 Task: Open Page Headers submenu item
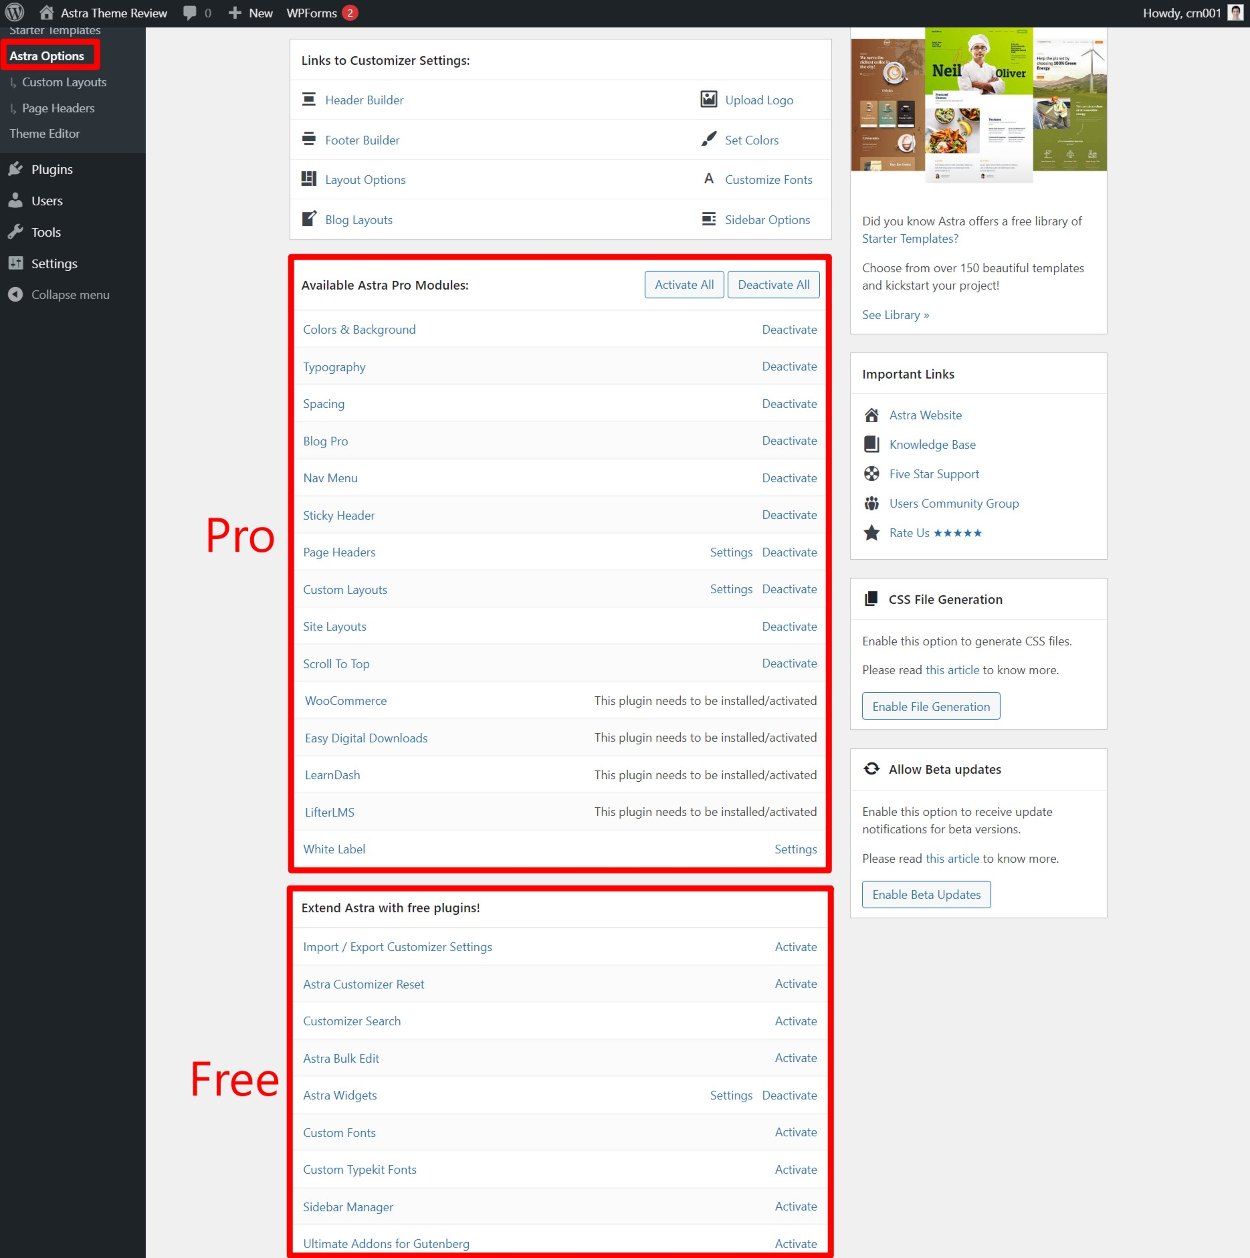coord(58,108)
